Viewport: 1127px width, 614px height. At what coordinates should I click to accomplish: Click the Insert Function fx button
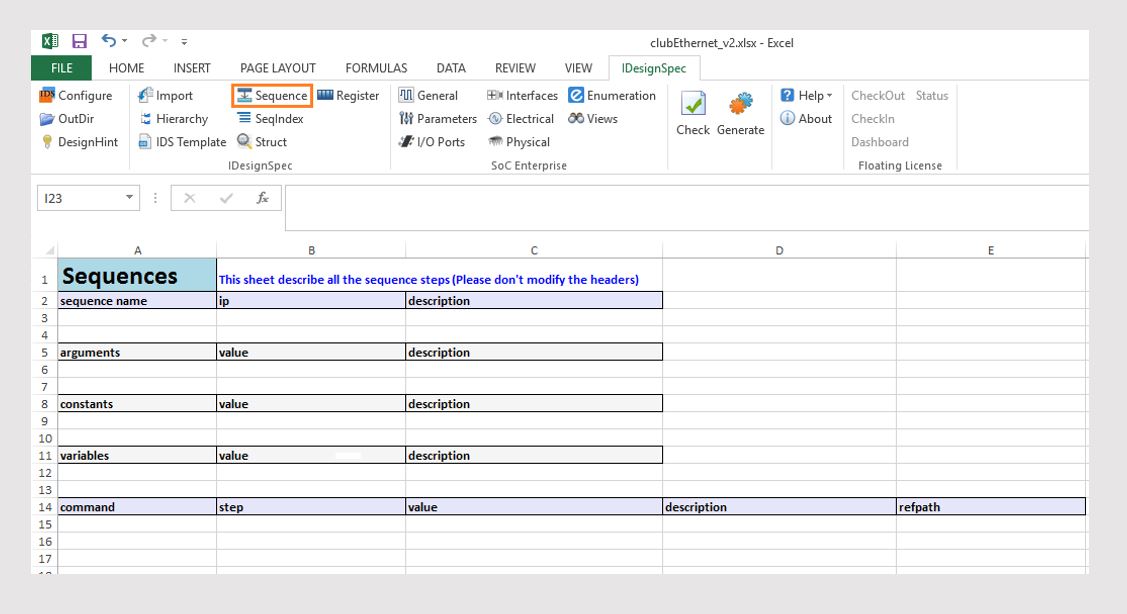coord(262,198)
